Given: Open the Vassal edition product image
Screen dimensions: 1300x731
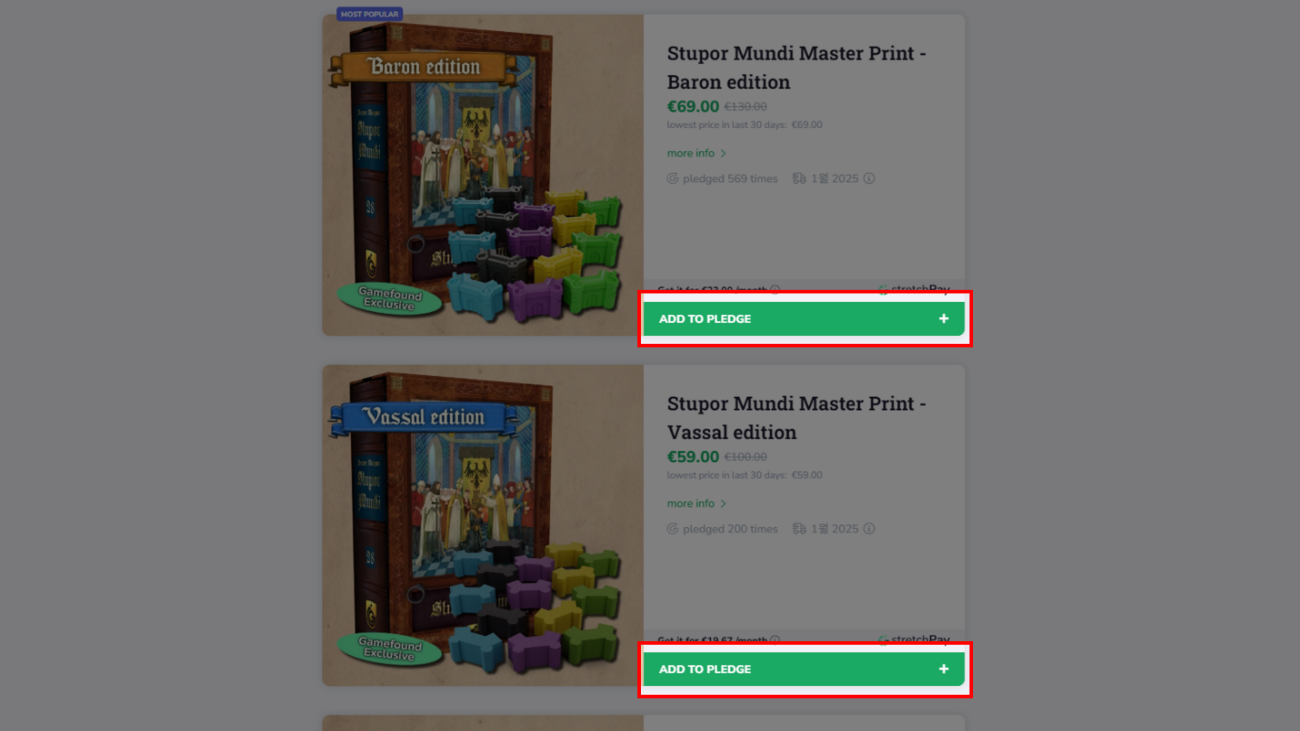Looking at the screenshot, I should click(483, 525).
